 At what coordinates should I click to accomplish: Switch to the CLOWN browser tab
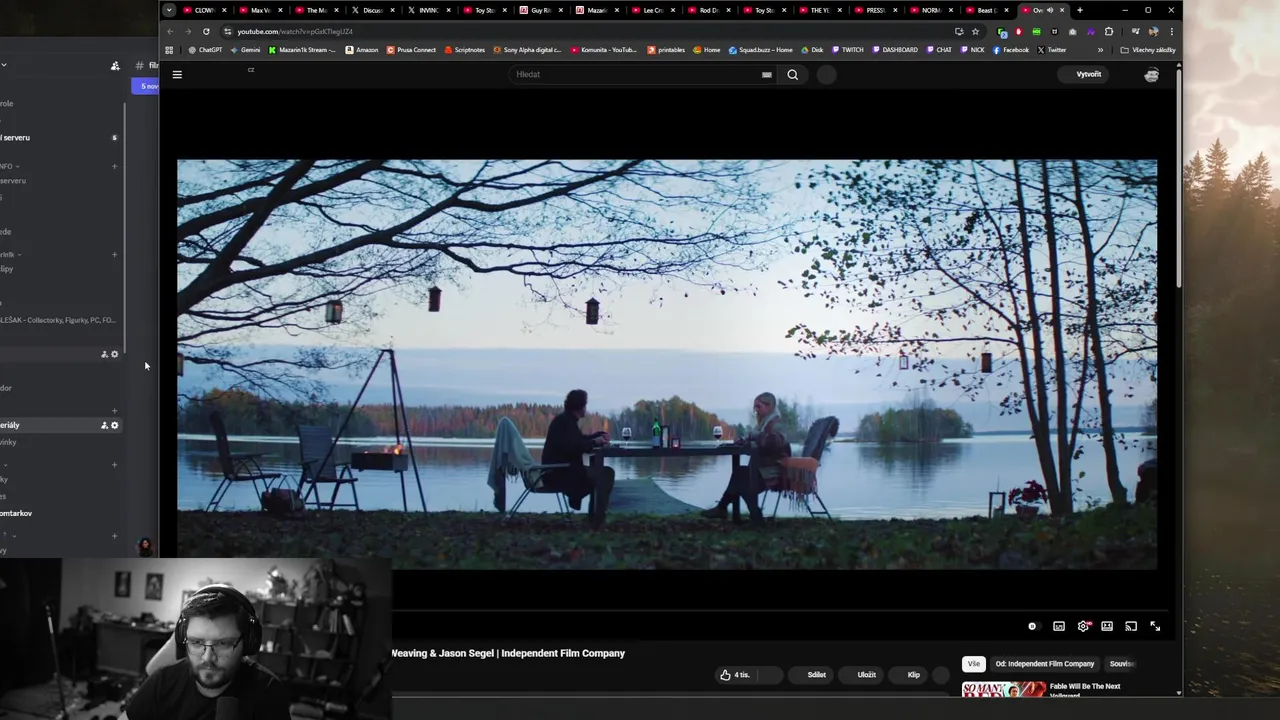(x=203, y=10)
